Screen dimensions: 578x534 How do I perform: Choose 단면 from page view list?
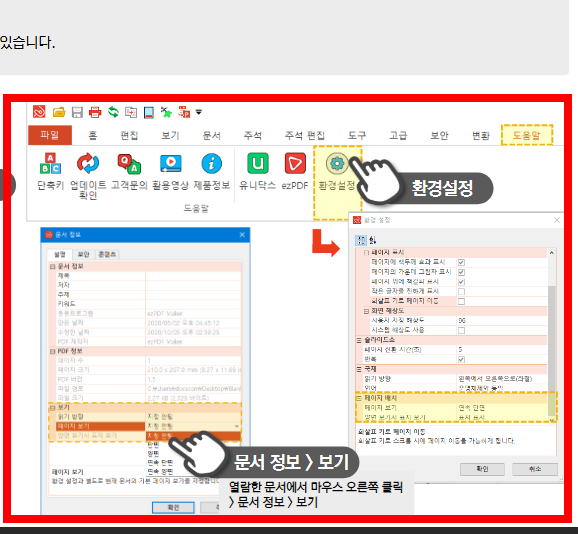(153, 445)
